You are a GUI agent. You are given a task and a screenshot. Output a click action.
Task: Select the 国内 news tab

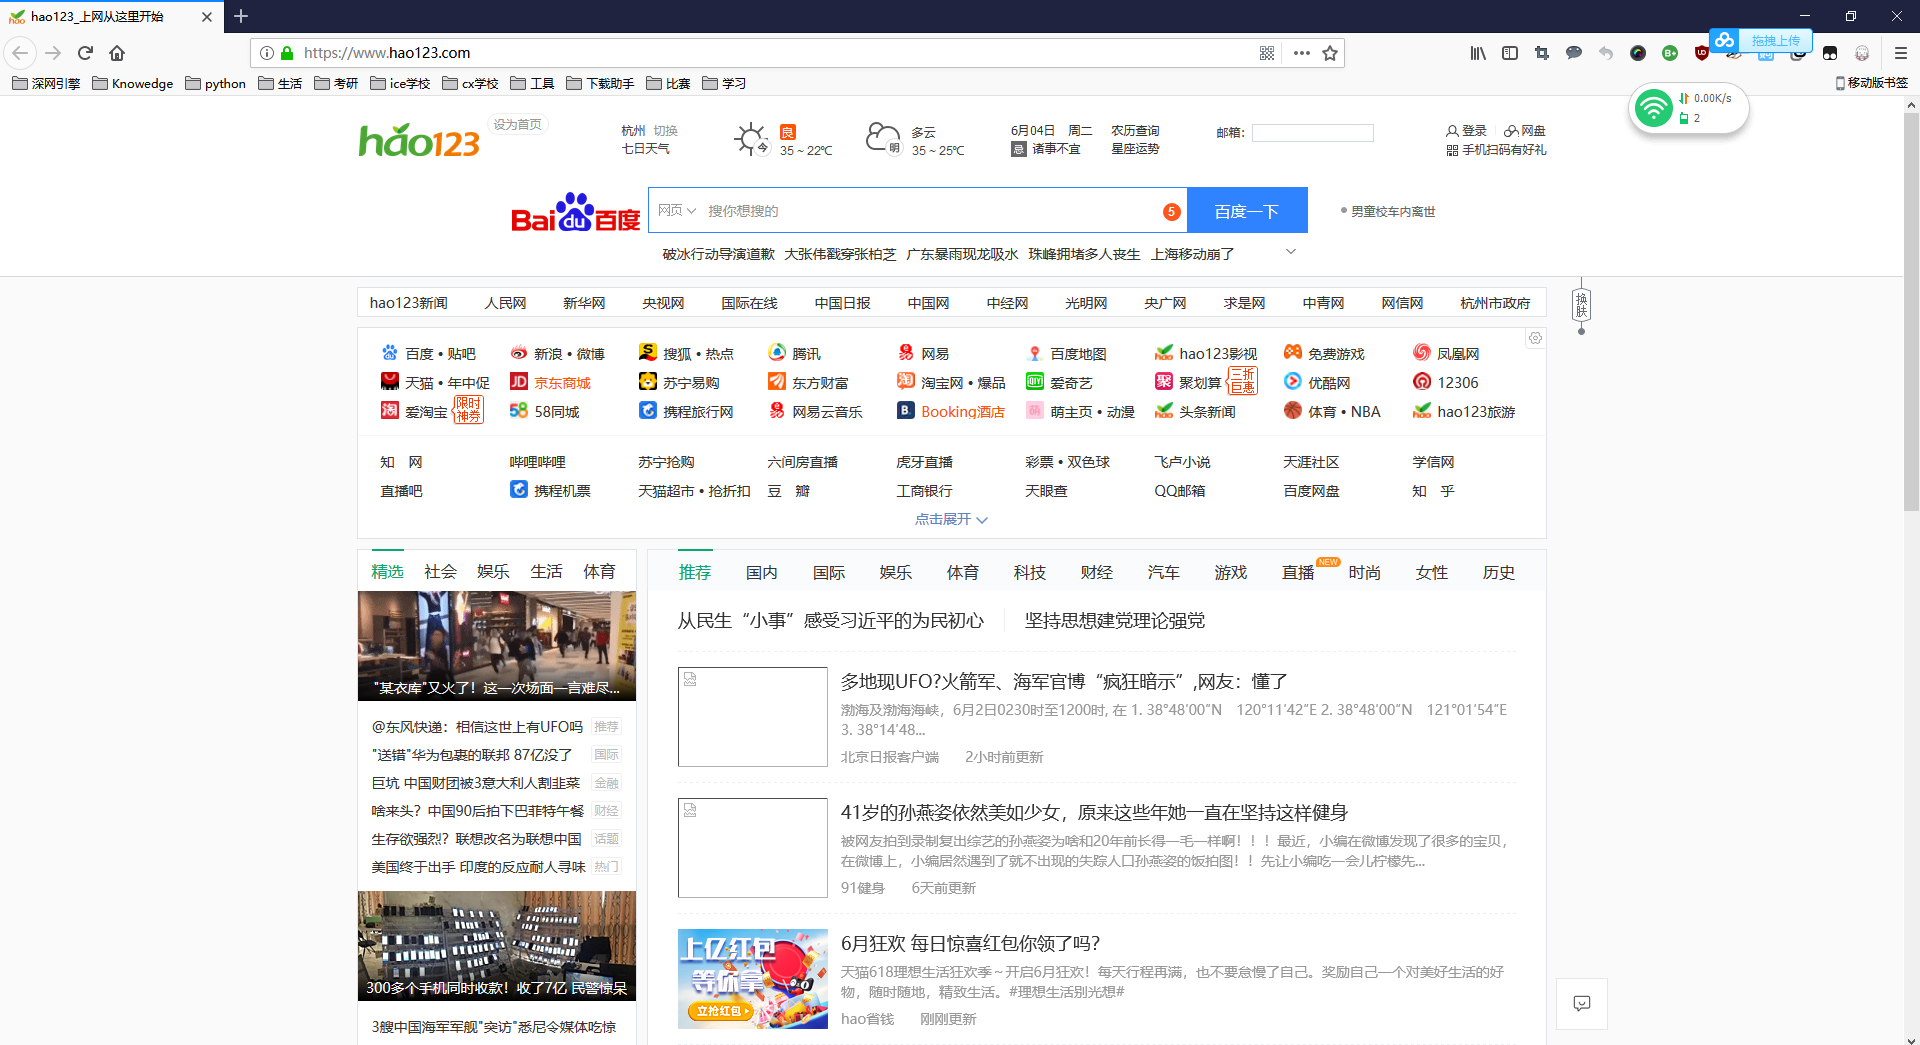762,572
